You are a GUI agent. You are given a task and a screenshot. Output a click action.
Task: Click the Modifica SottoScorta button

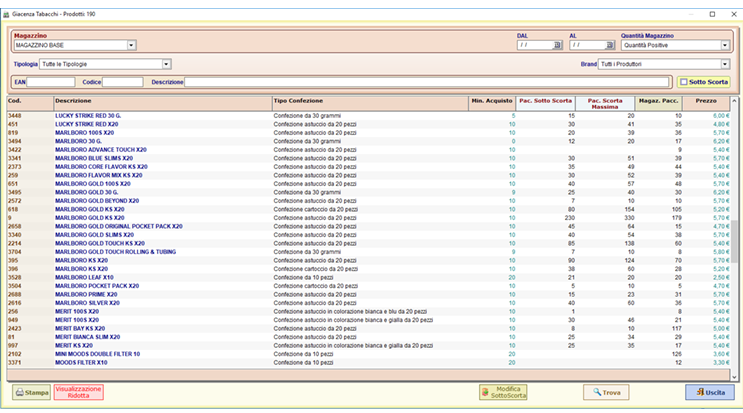pos(503,392)
